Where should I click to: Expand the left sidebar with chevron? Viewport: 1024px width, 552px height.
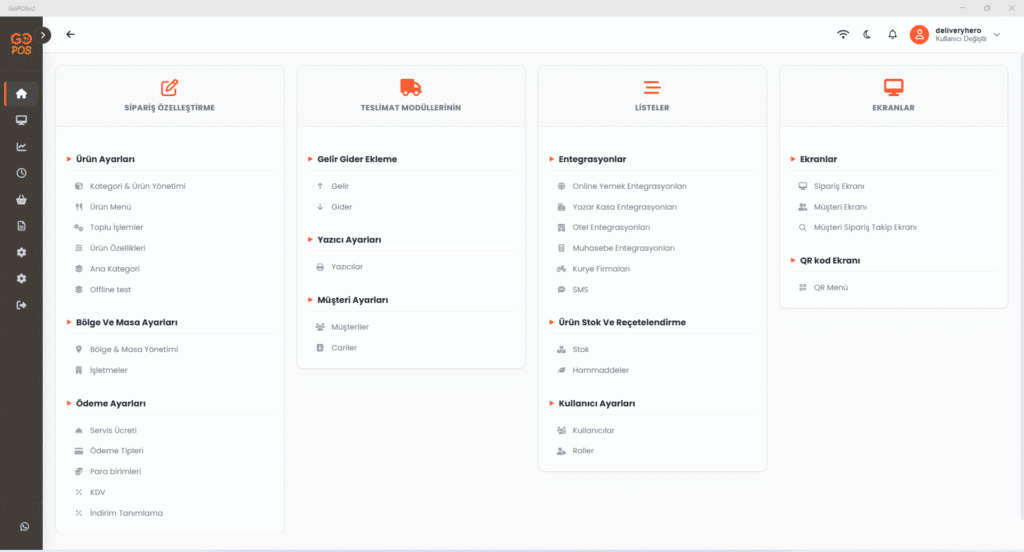click(x=44, y=34)
